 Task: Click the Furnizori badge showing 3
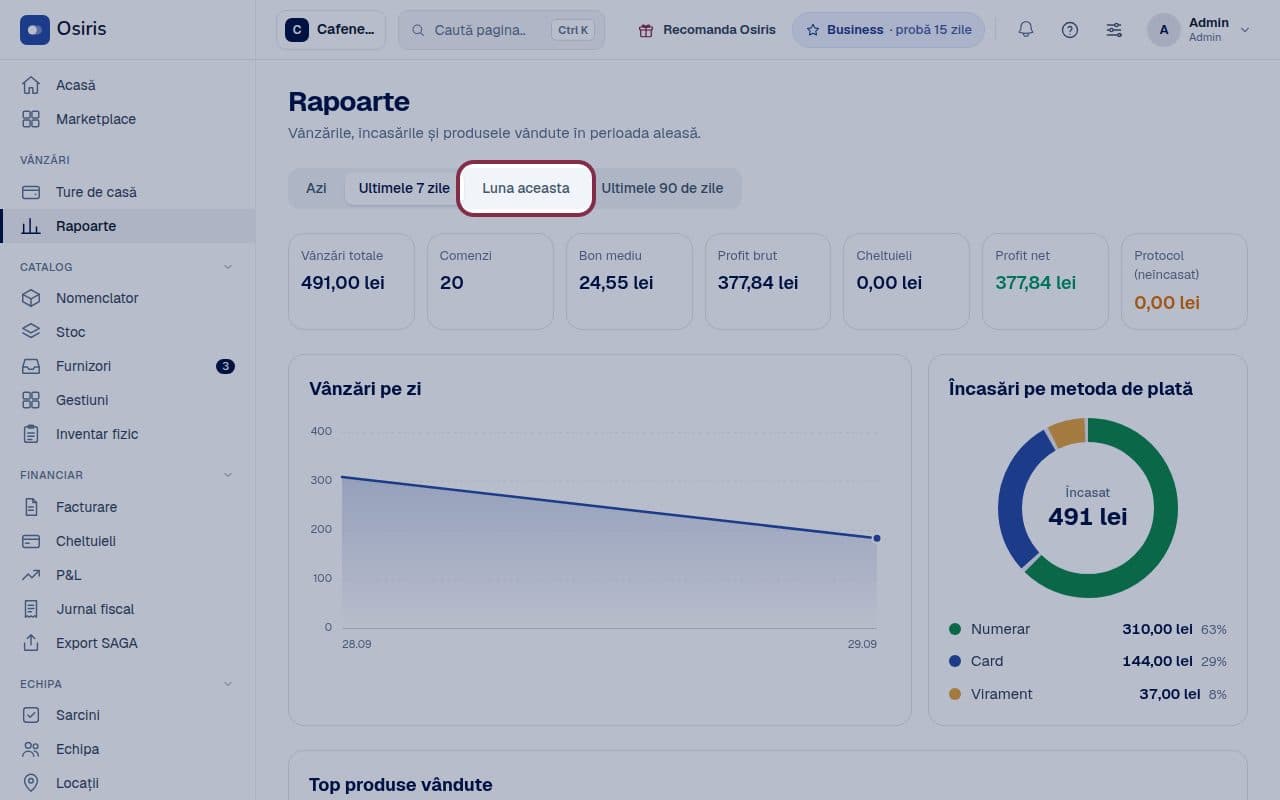[x=225, y=366]
